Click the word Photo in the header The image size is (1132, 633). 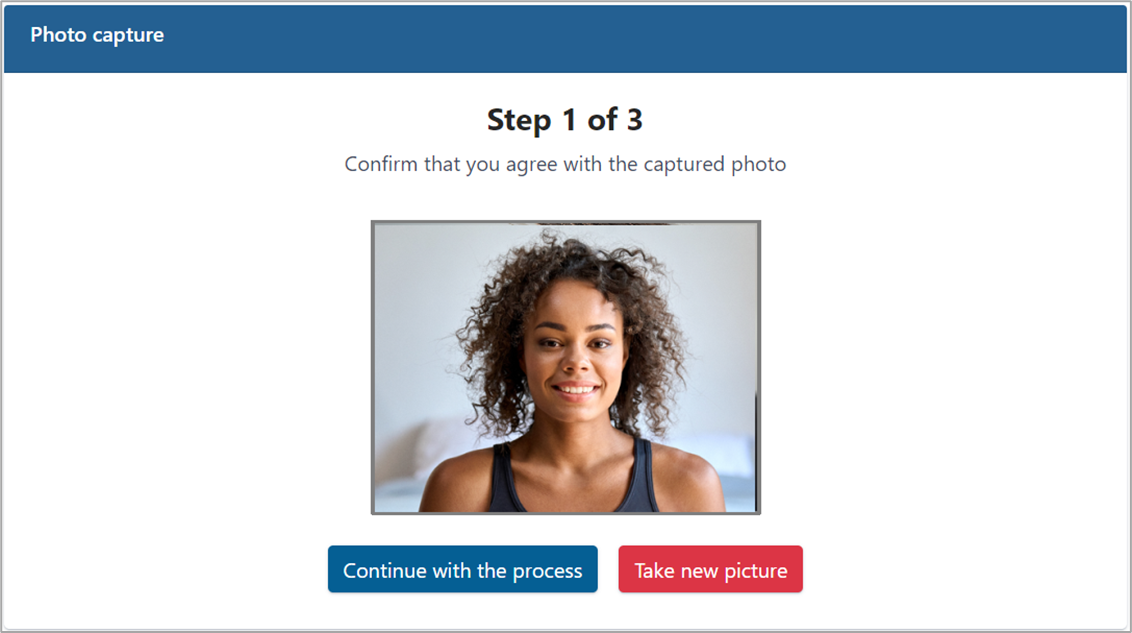click(x=58, y=35)
